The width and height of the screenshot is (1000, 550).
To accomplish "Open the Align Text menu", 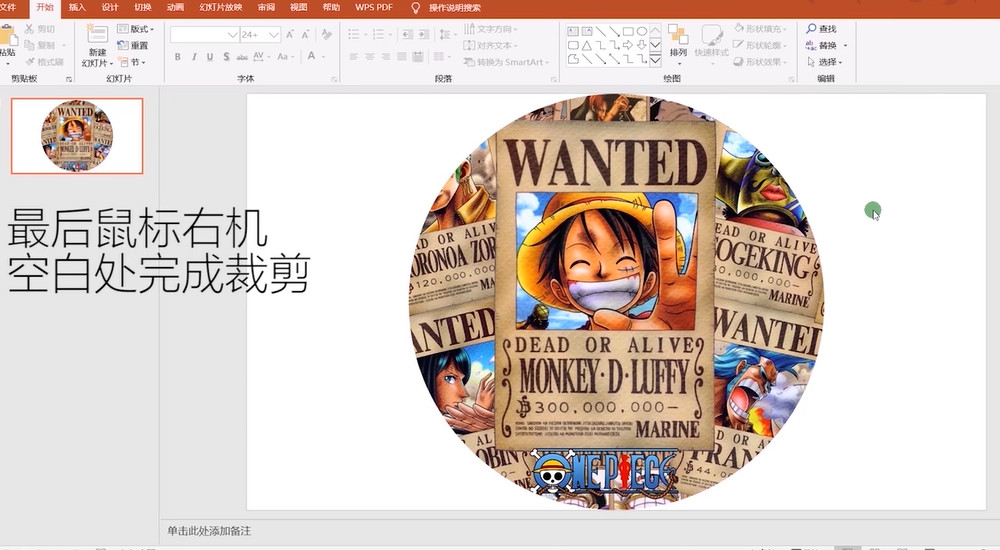I will [490, 45].
